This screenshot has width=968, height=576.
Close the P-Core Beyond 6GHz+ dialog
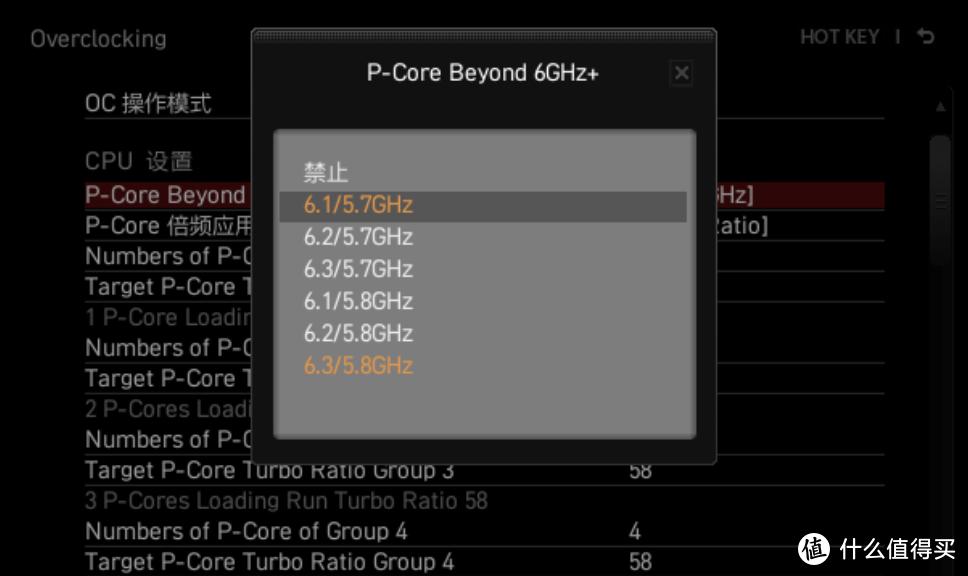(682, 73)
